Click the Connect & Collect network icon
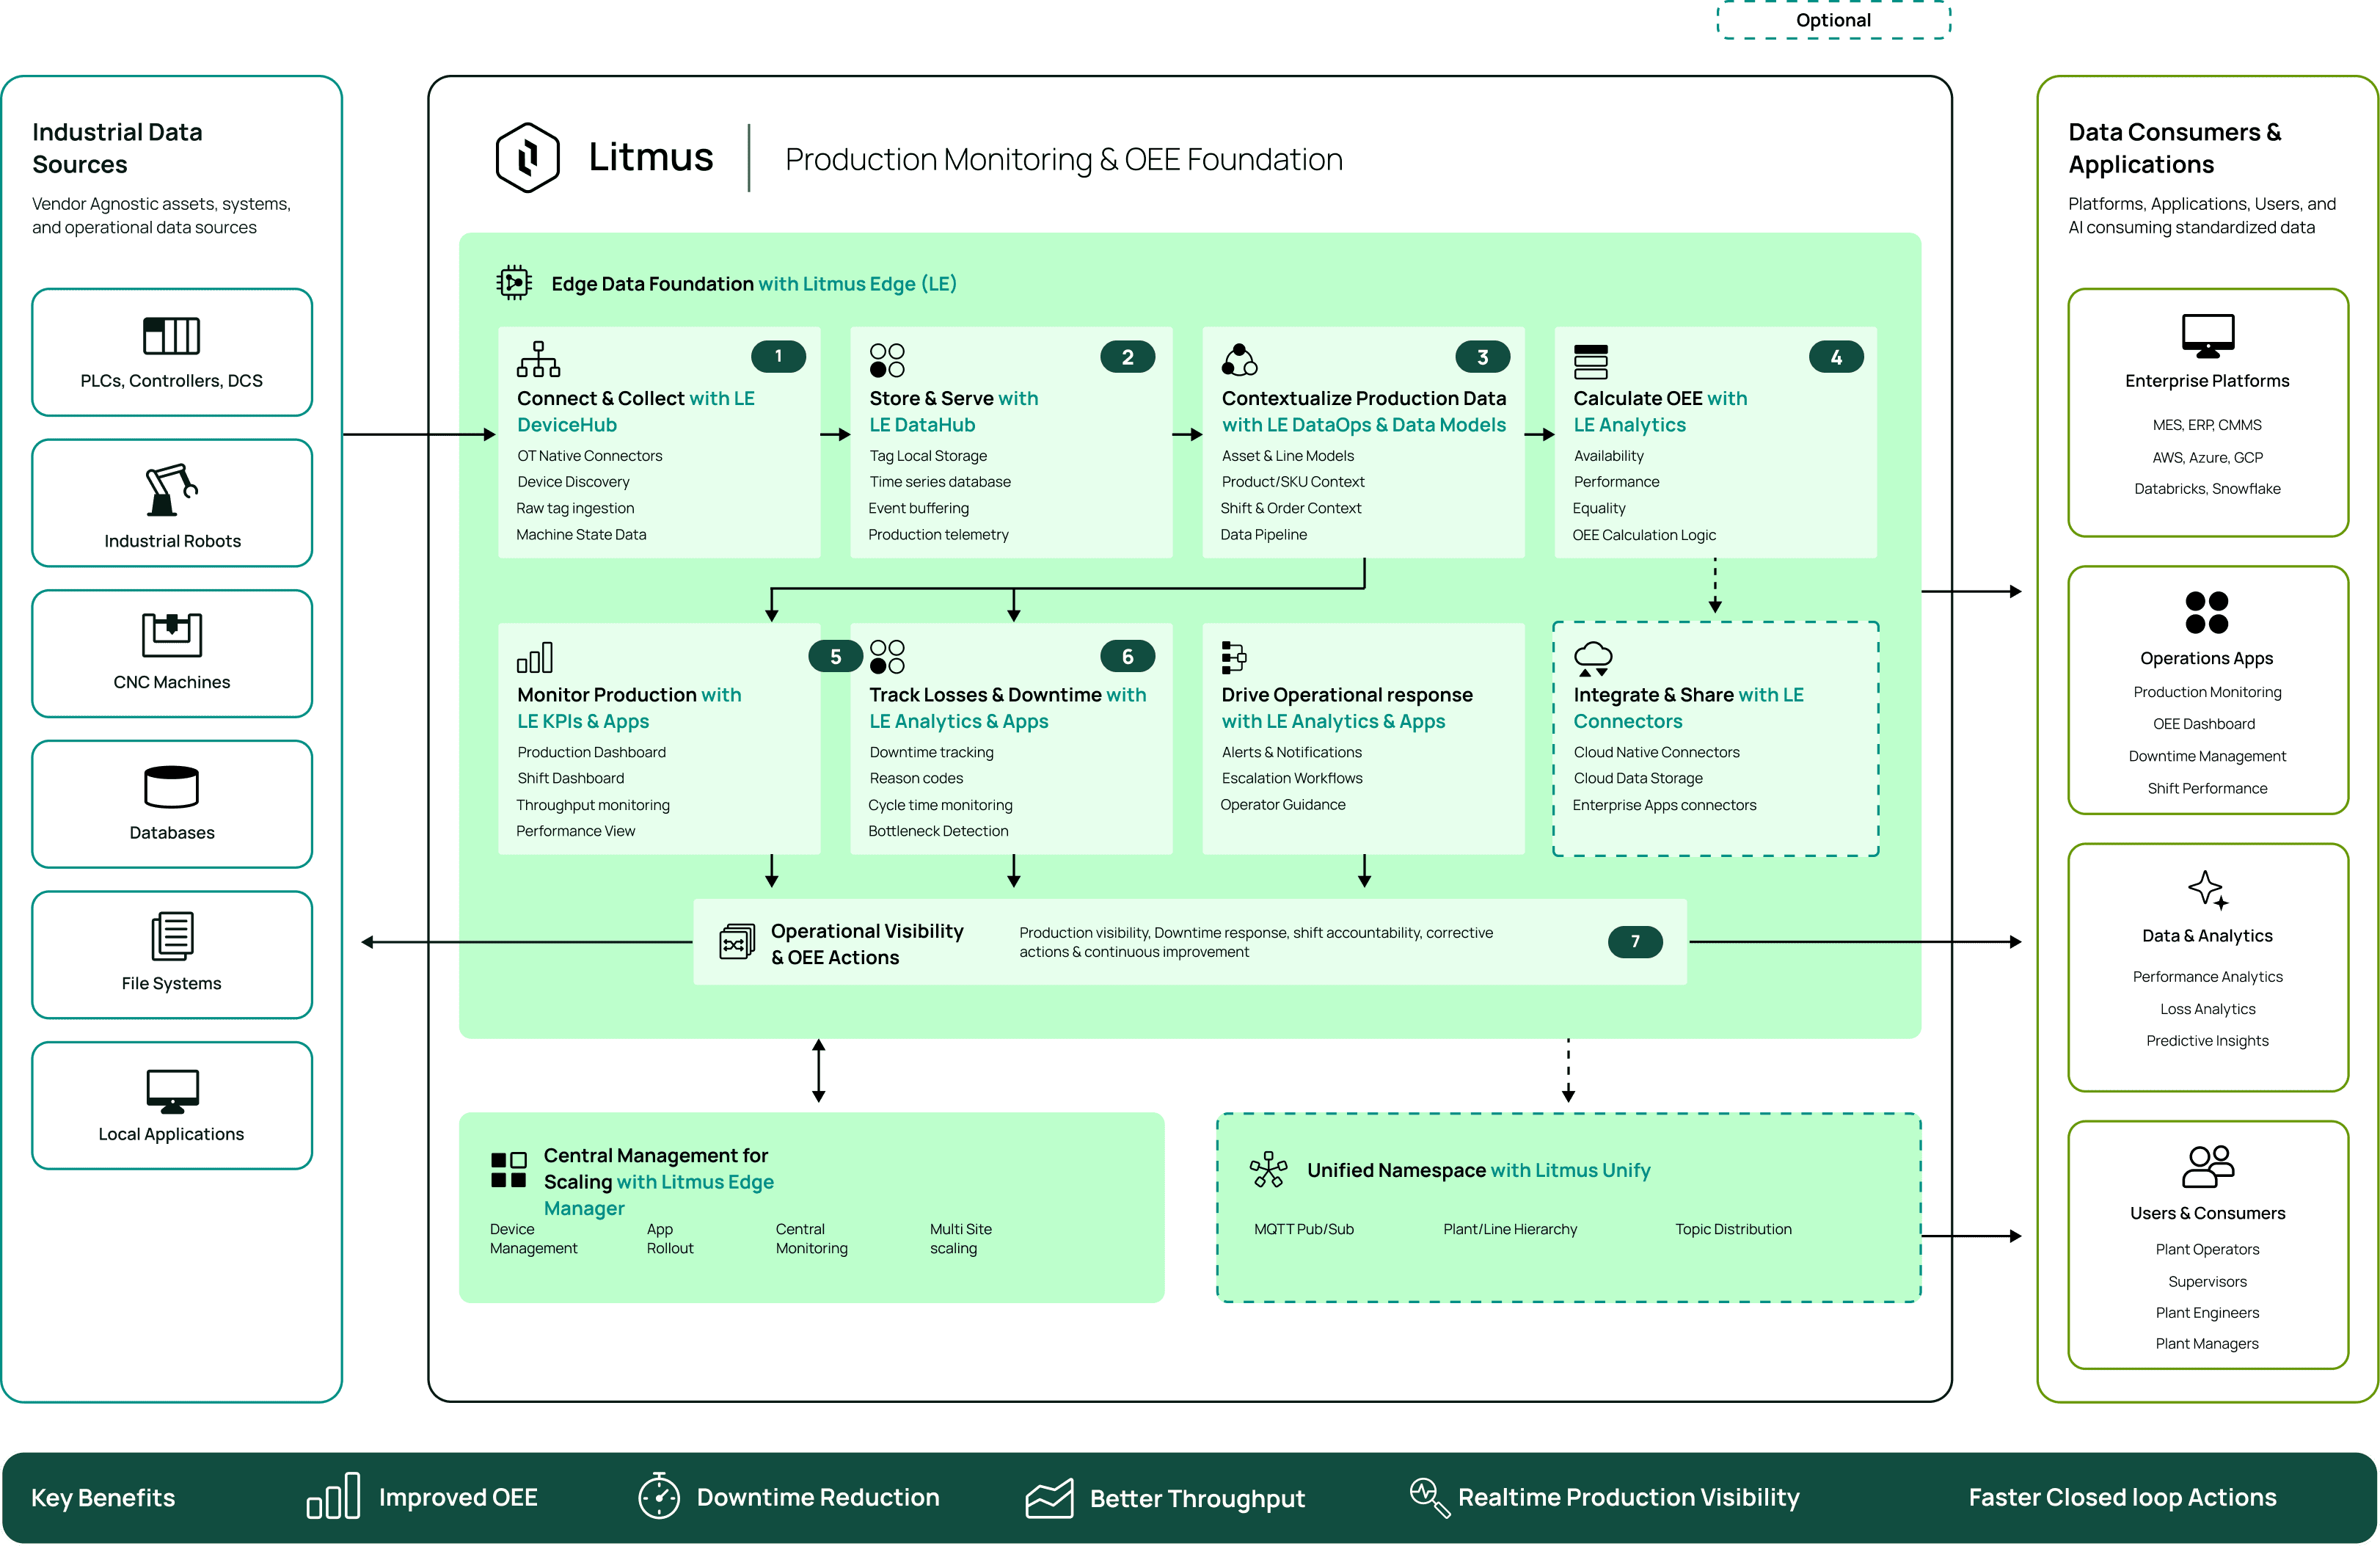Screen dimensions: 2380x1546 coord(538,359)
